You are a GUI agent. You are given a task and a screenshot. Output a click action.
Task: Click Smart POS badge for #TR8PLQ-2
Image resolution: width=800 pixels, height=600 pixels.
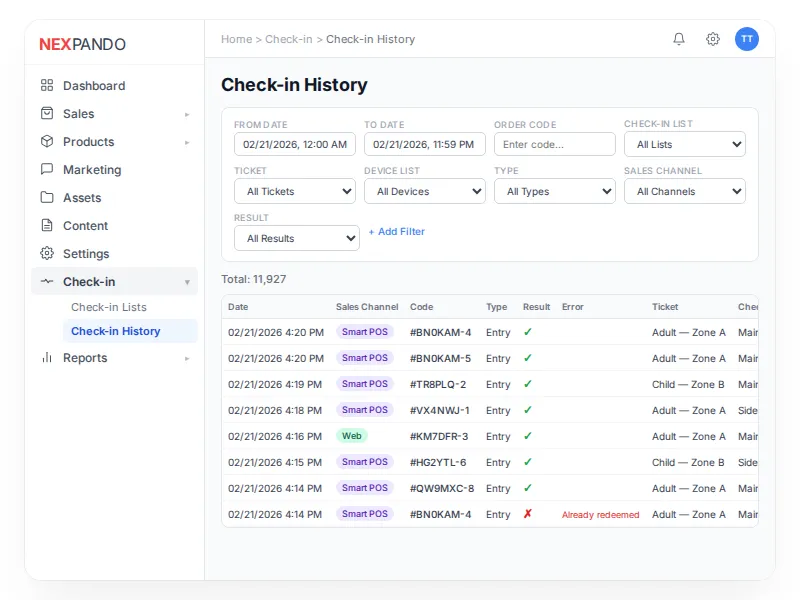coord(365,384)
